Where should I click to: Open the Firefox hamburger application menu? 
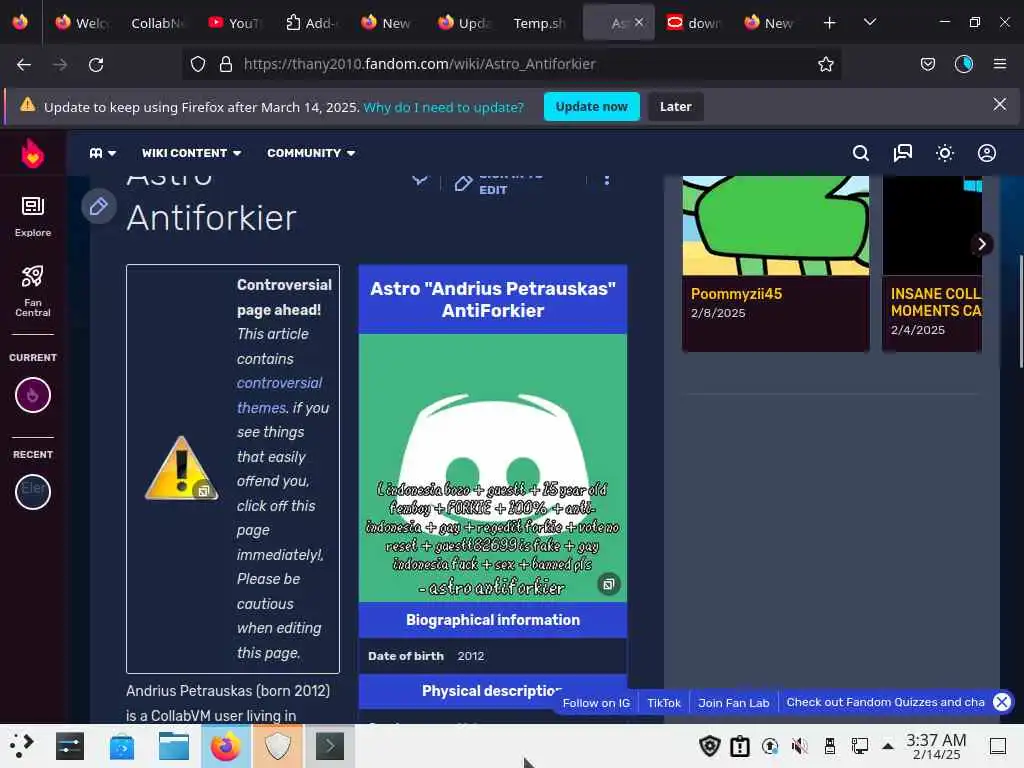click(x=999, y=64)
